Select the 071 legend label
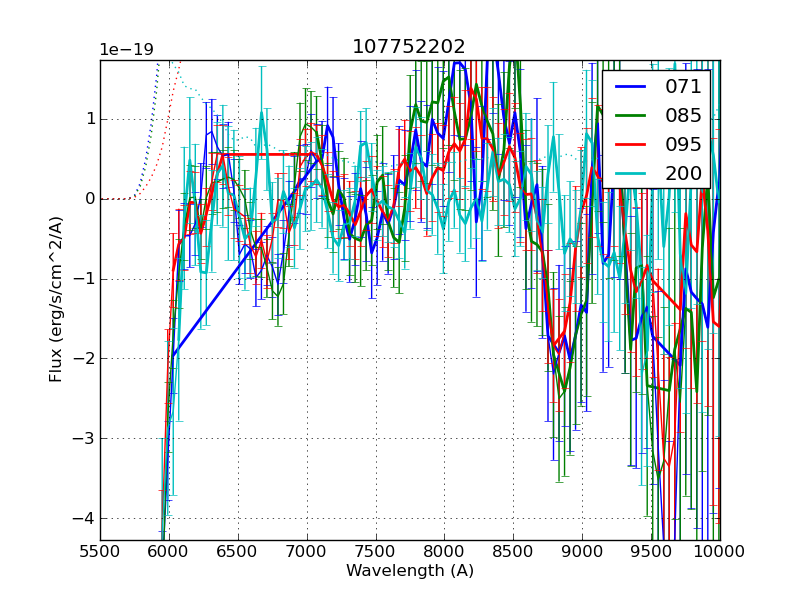This screenshot has width=800, height=600. (683, 87)
